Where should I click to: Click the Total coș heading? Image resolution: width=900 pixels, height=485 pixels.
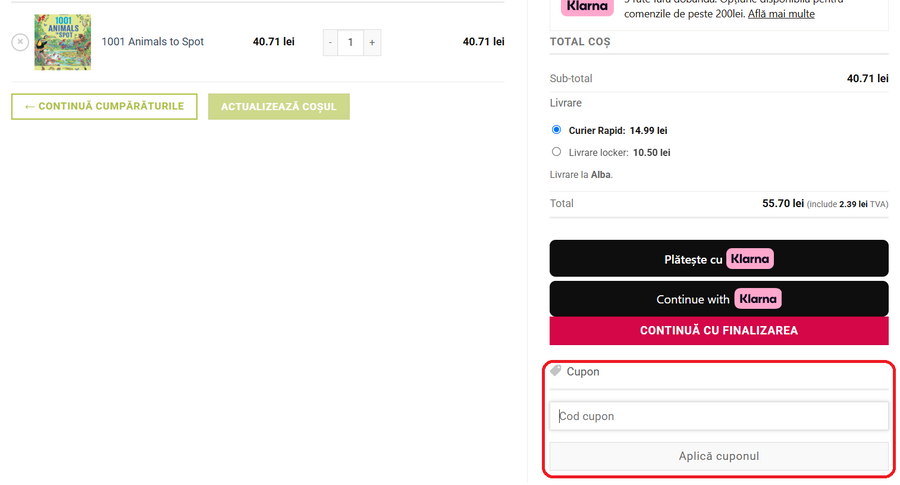pos(580,42)
